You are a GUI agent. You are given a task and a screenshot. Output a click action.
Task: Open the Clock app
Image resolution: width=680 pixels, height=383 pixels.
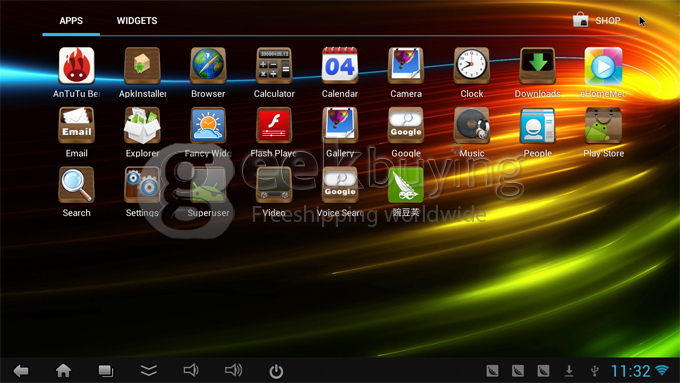point(472,66)
